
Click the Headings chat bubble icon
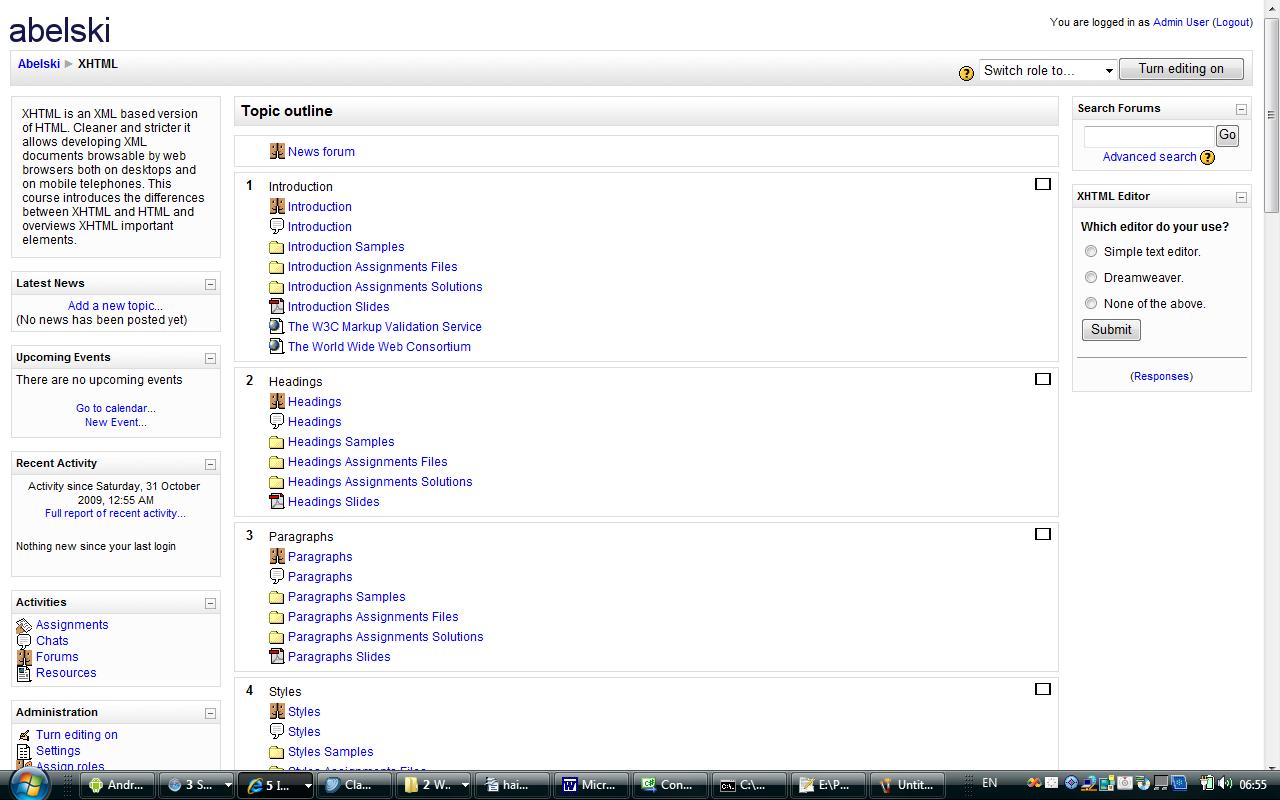277,421
